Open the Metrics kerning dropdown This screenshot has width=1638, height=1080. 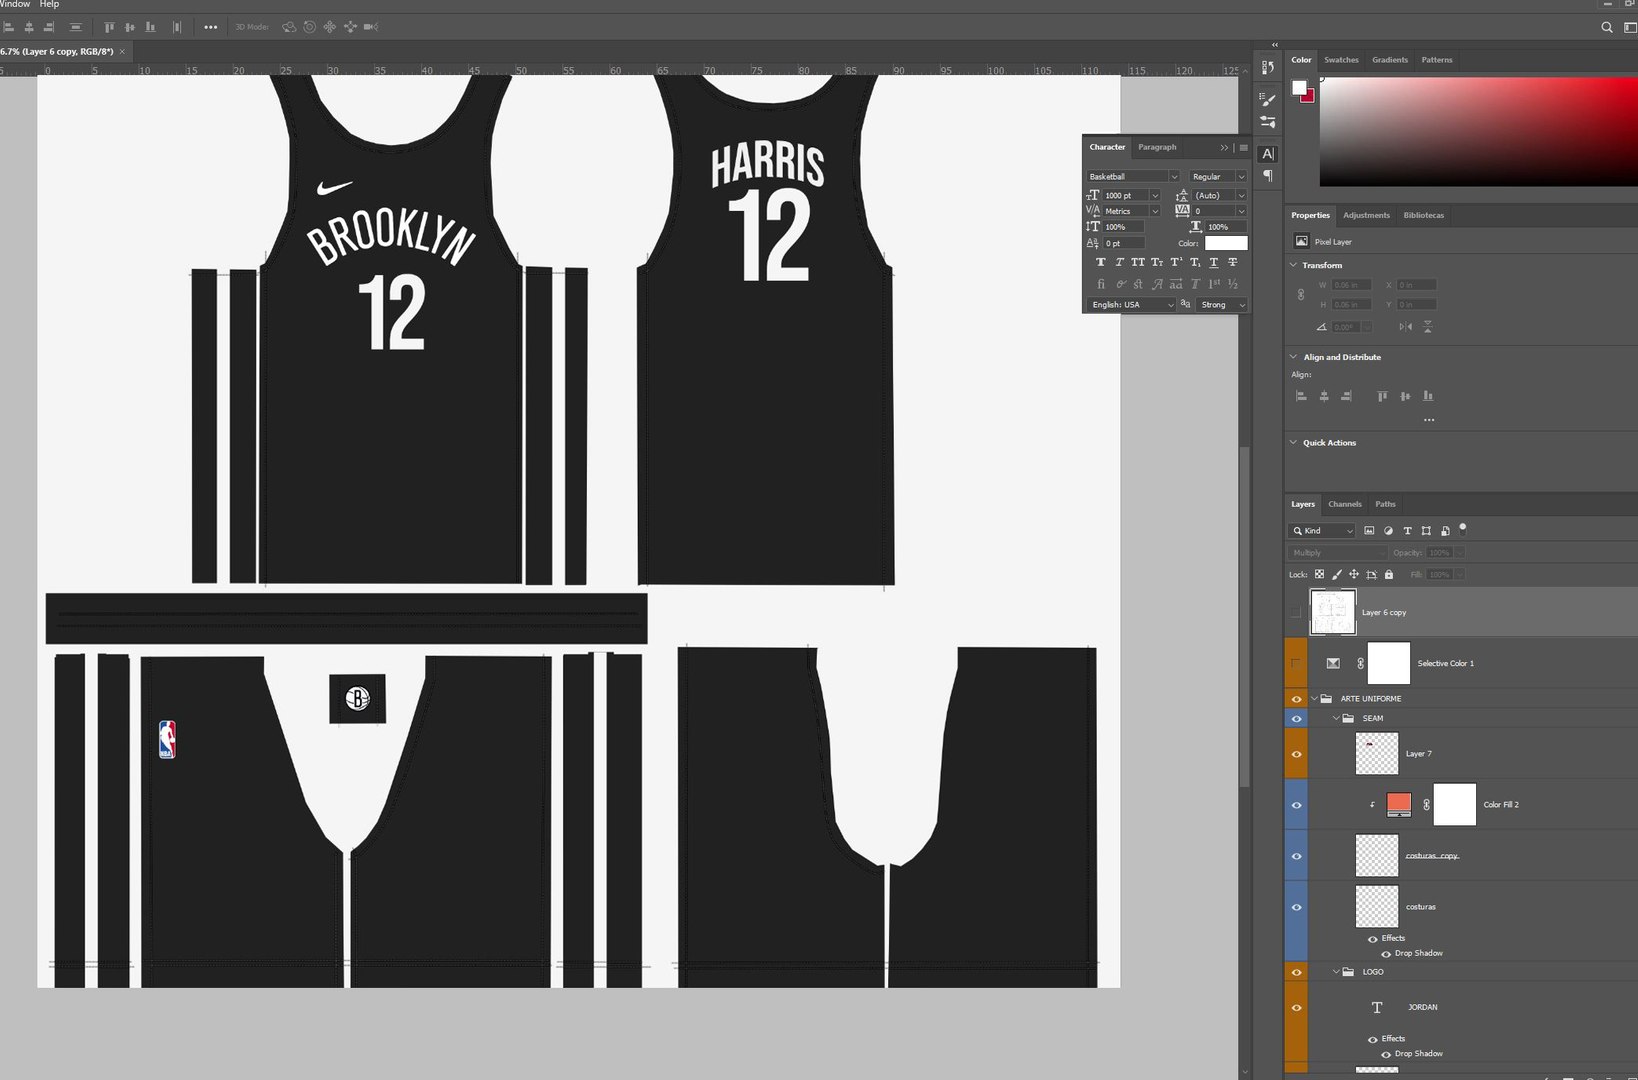[x=1155, y=211]
